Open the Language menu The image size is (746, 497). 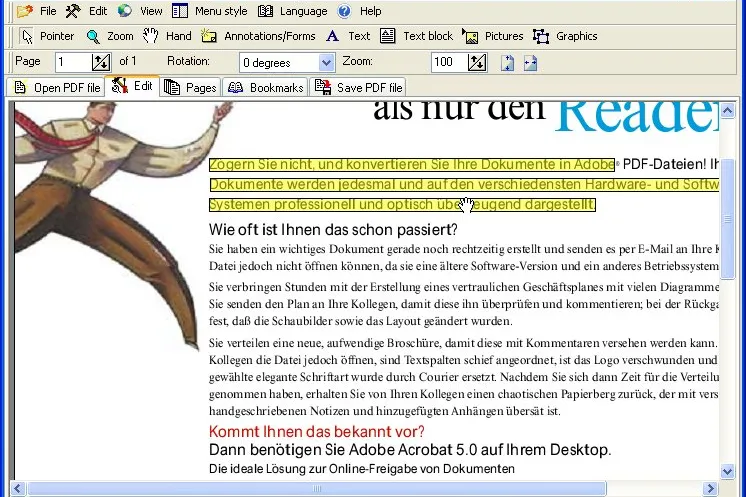(293, 11)
